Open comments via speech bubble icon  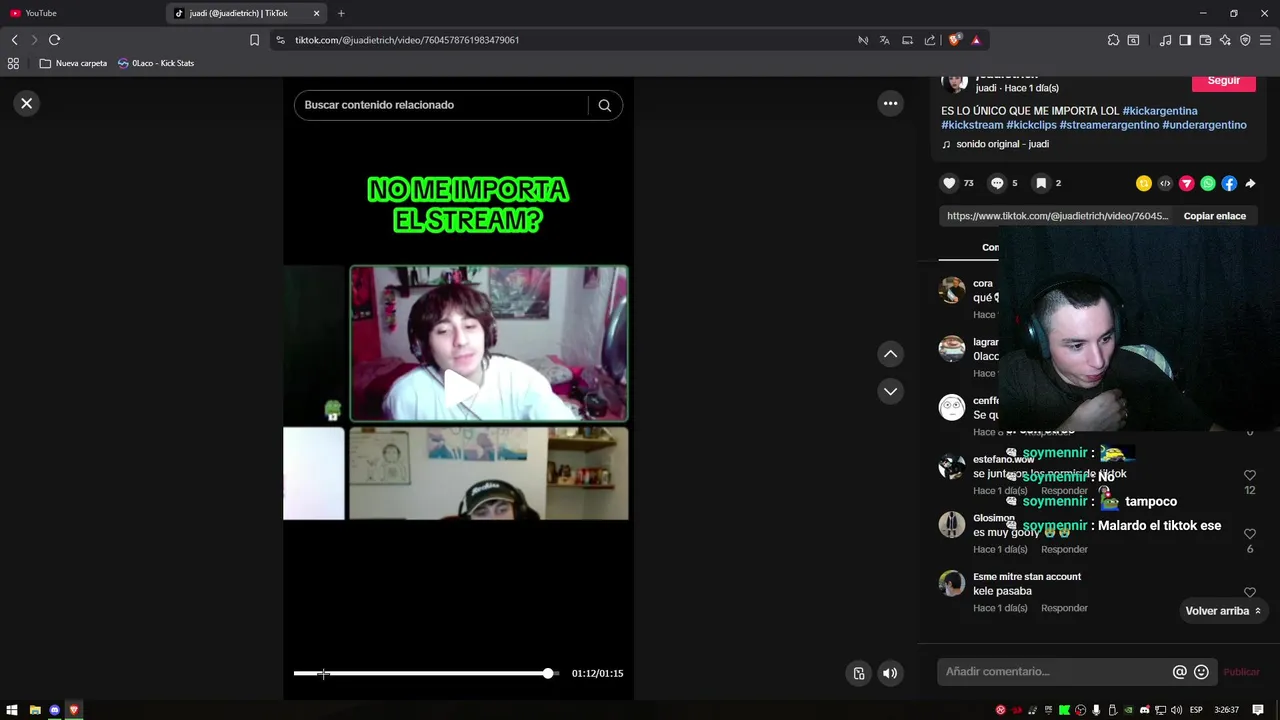coord(997,183)
